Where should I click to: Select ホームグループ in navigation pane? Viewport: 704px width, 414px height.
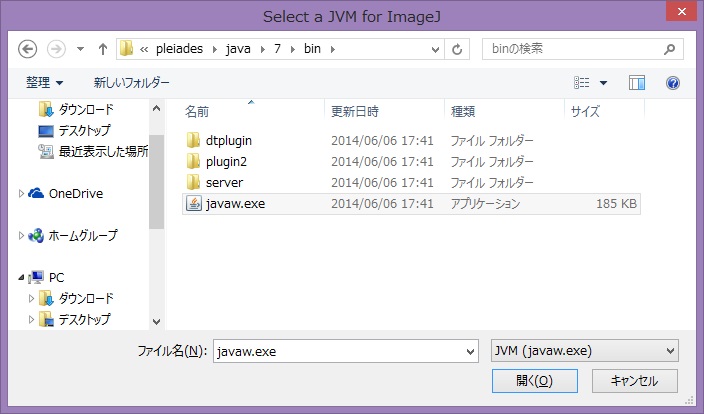pyautogui.click(x=83, y=235)
